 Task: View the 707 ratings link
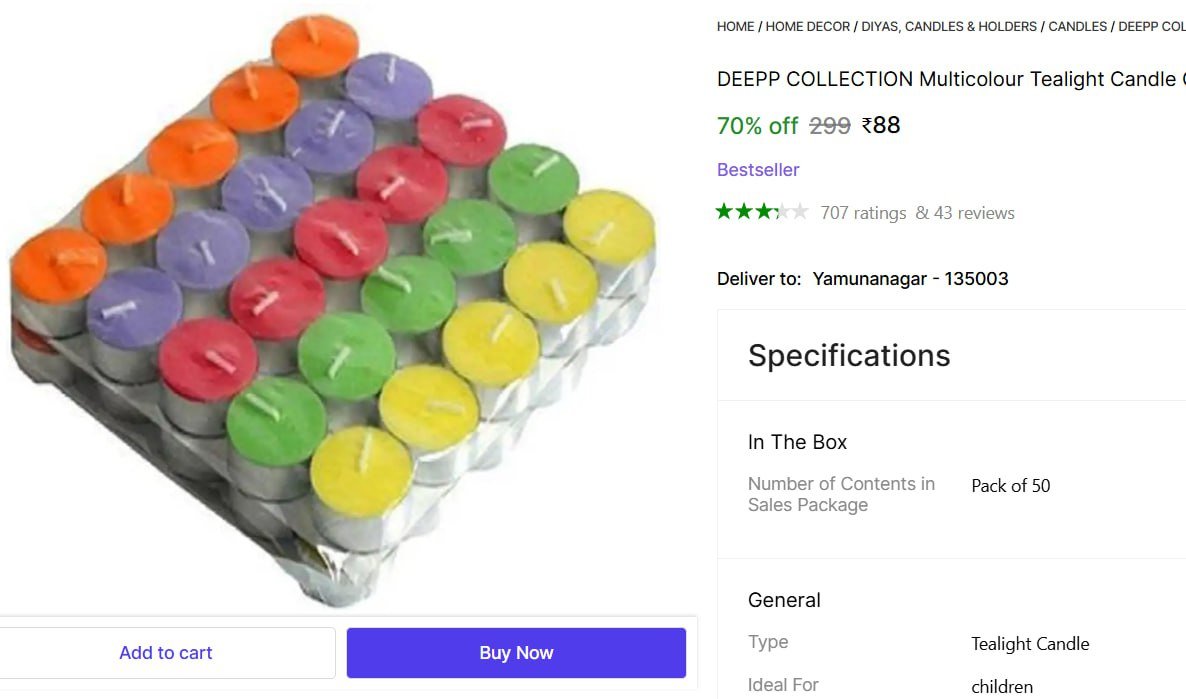[x=863, y=213]
